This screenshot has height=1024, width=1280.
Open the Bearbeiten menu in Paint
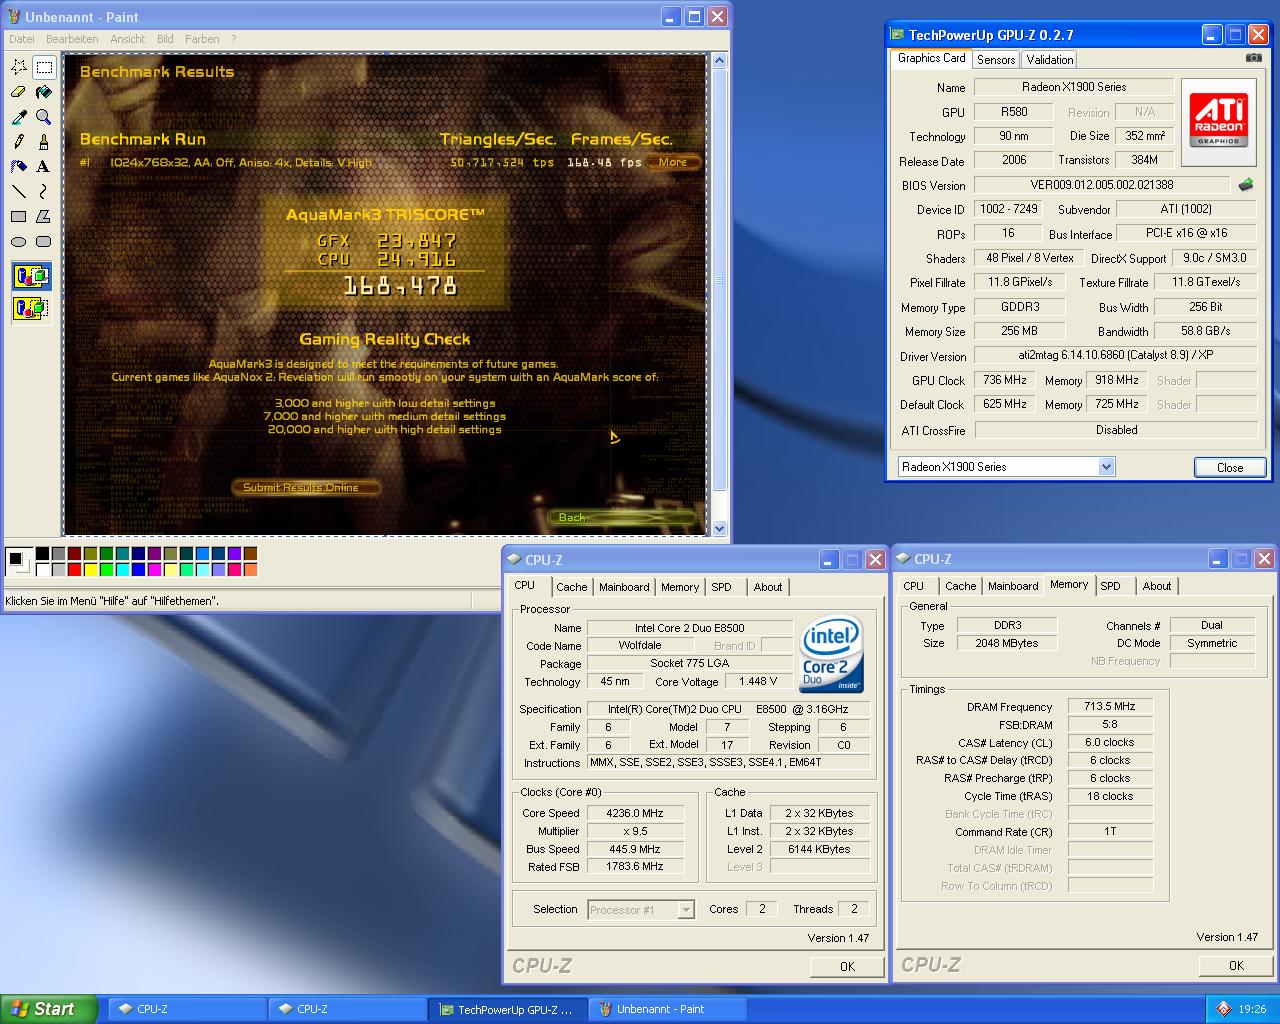72,39
